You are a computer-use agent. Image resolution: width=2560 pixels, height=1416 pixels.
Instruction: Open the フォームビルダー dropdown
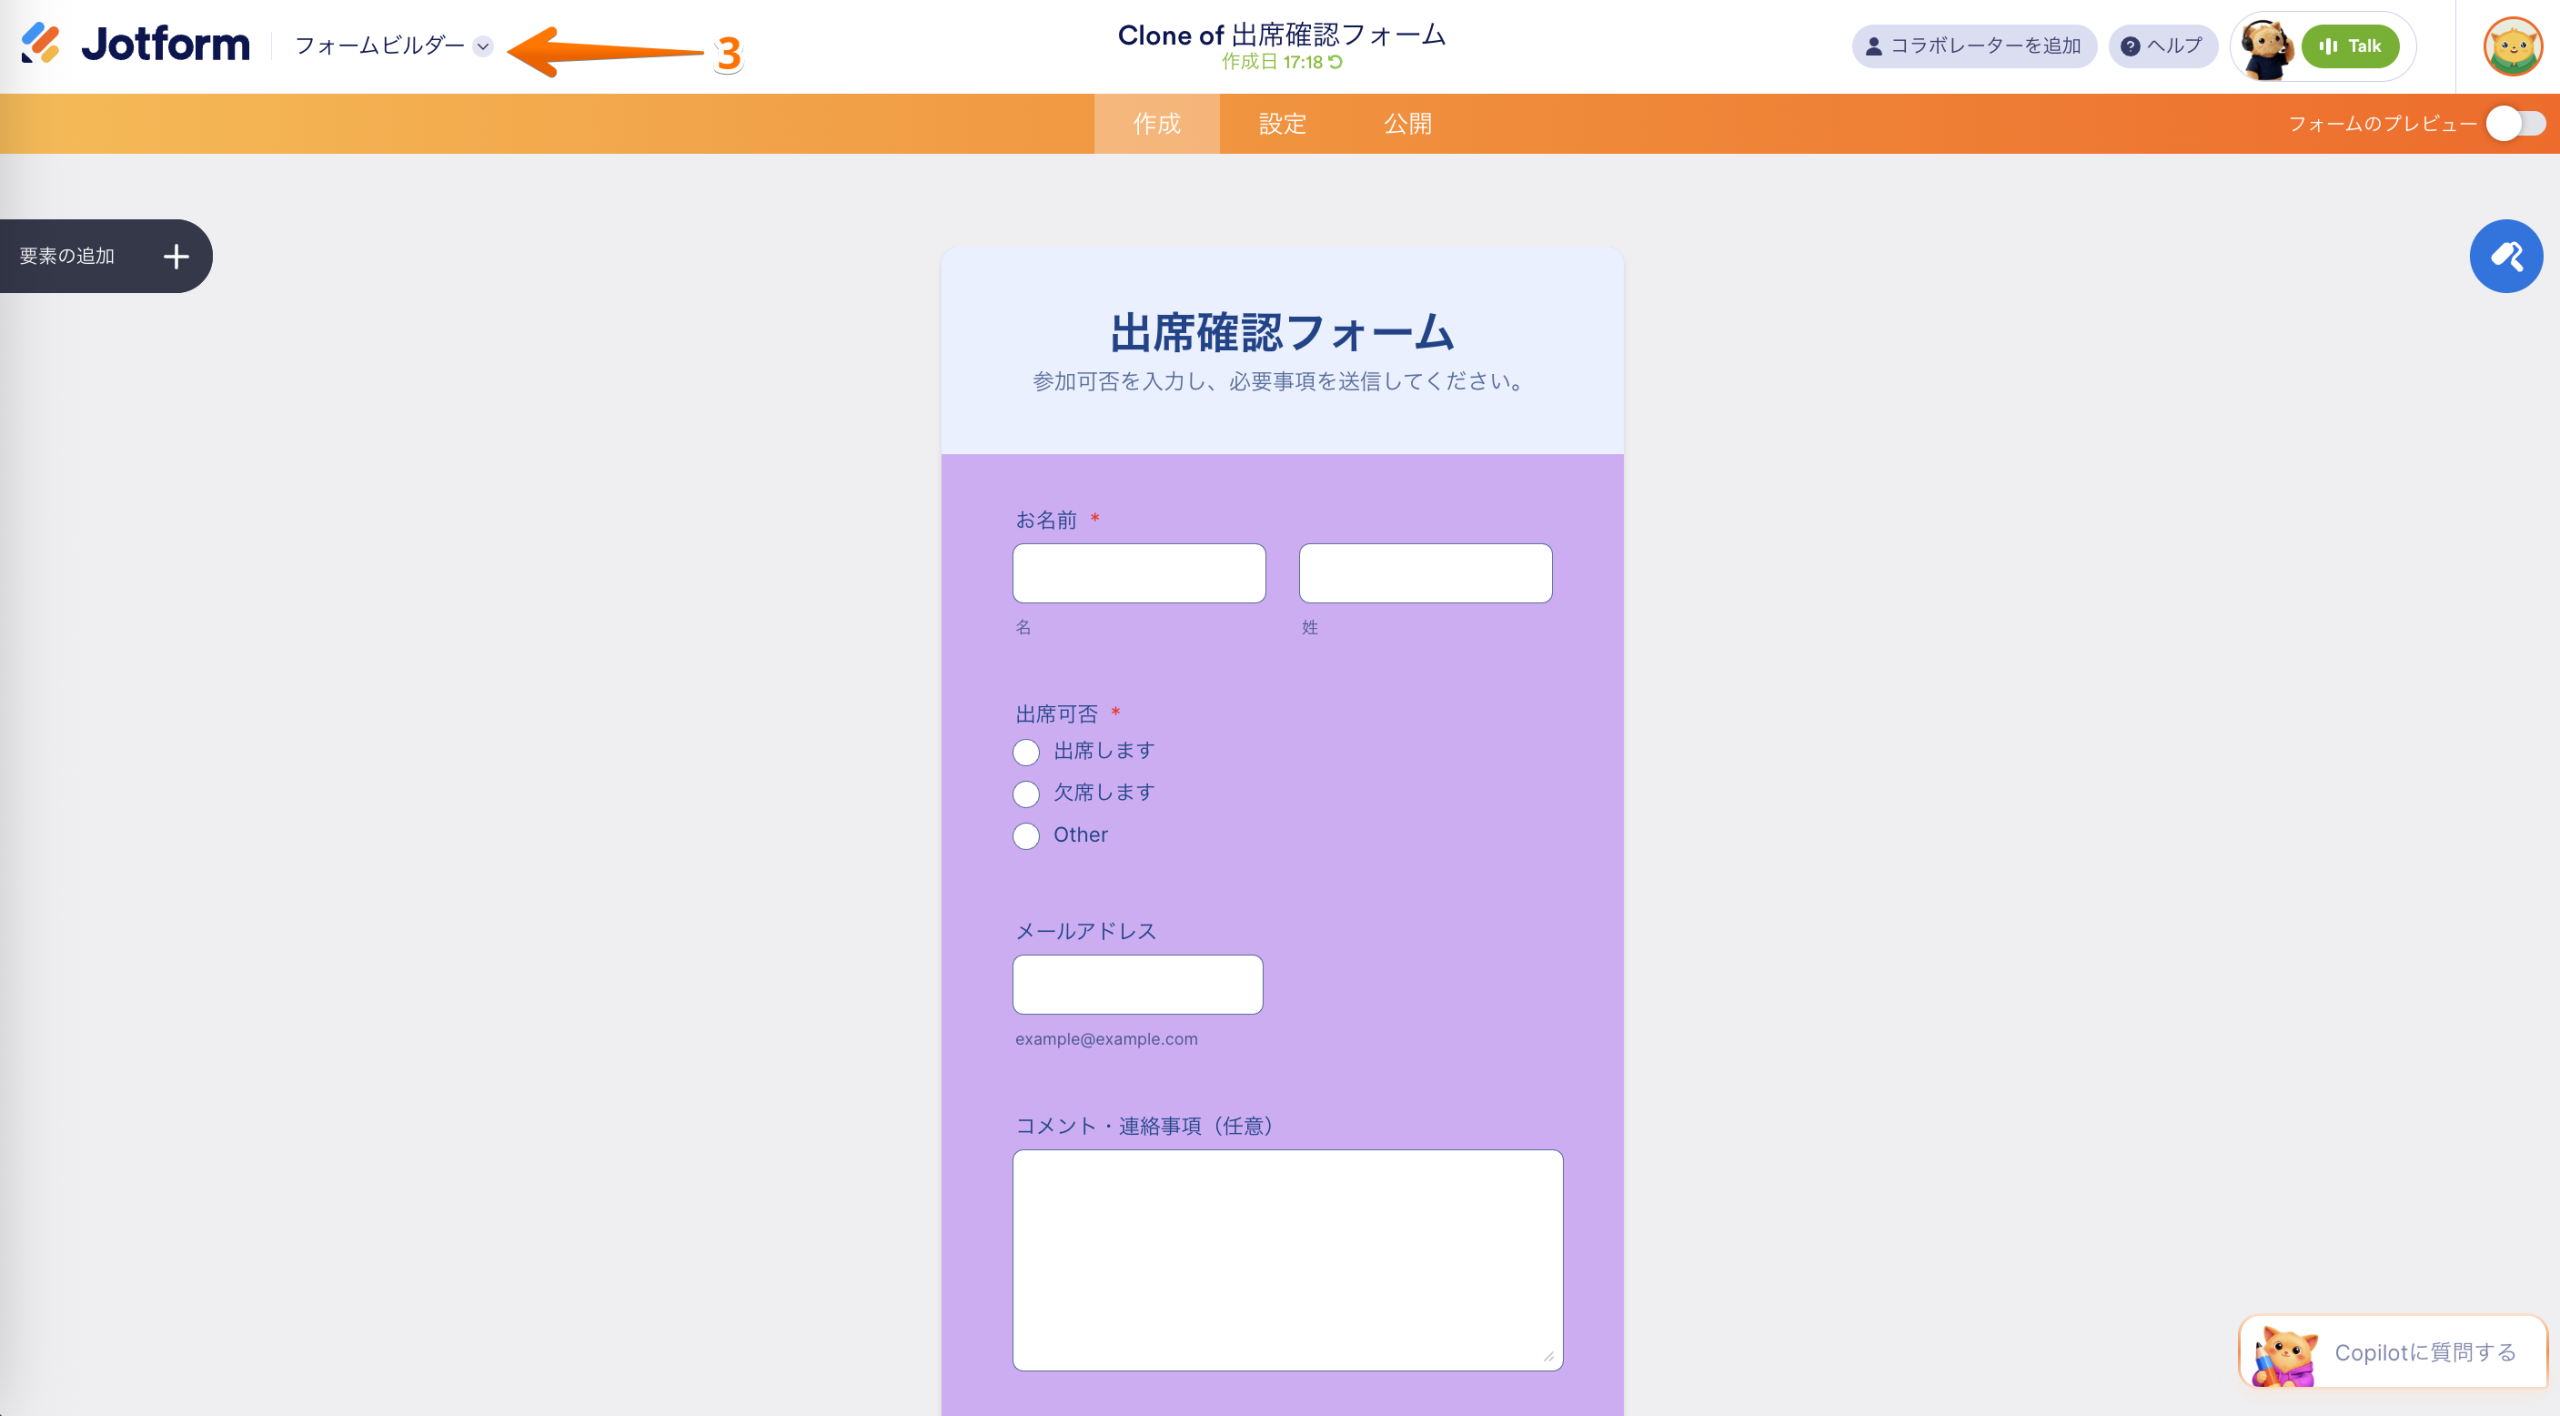394,46
